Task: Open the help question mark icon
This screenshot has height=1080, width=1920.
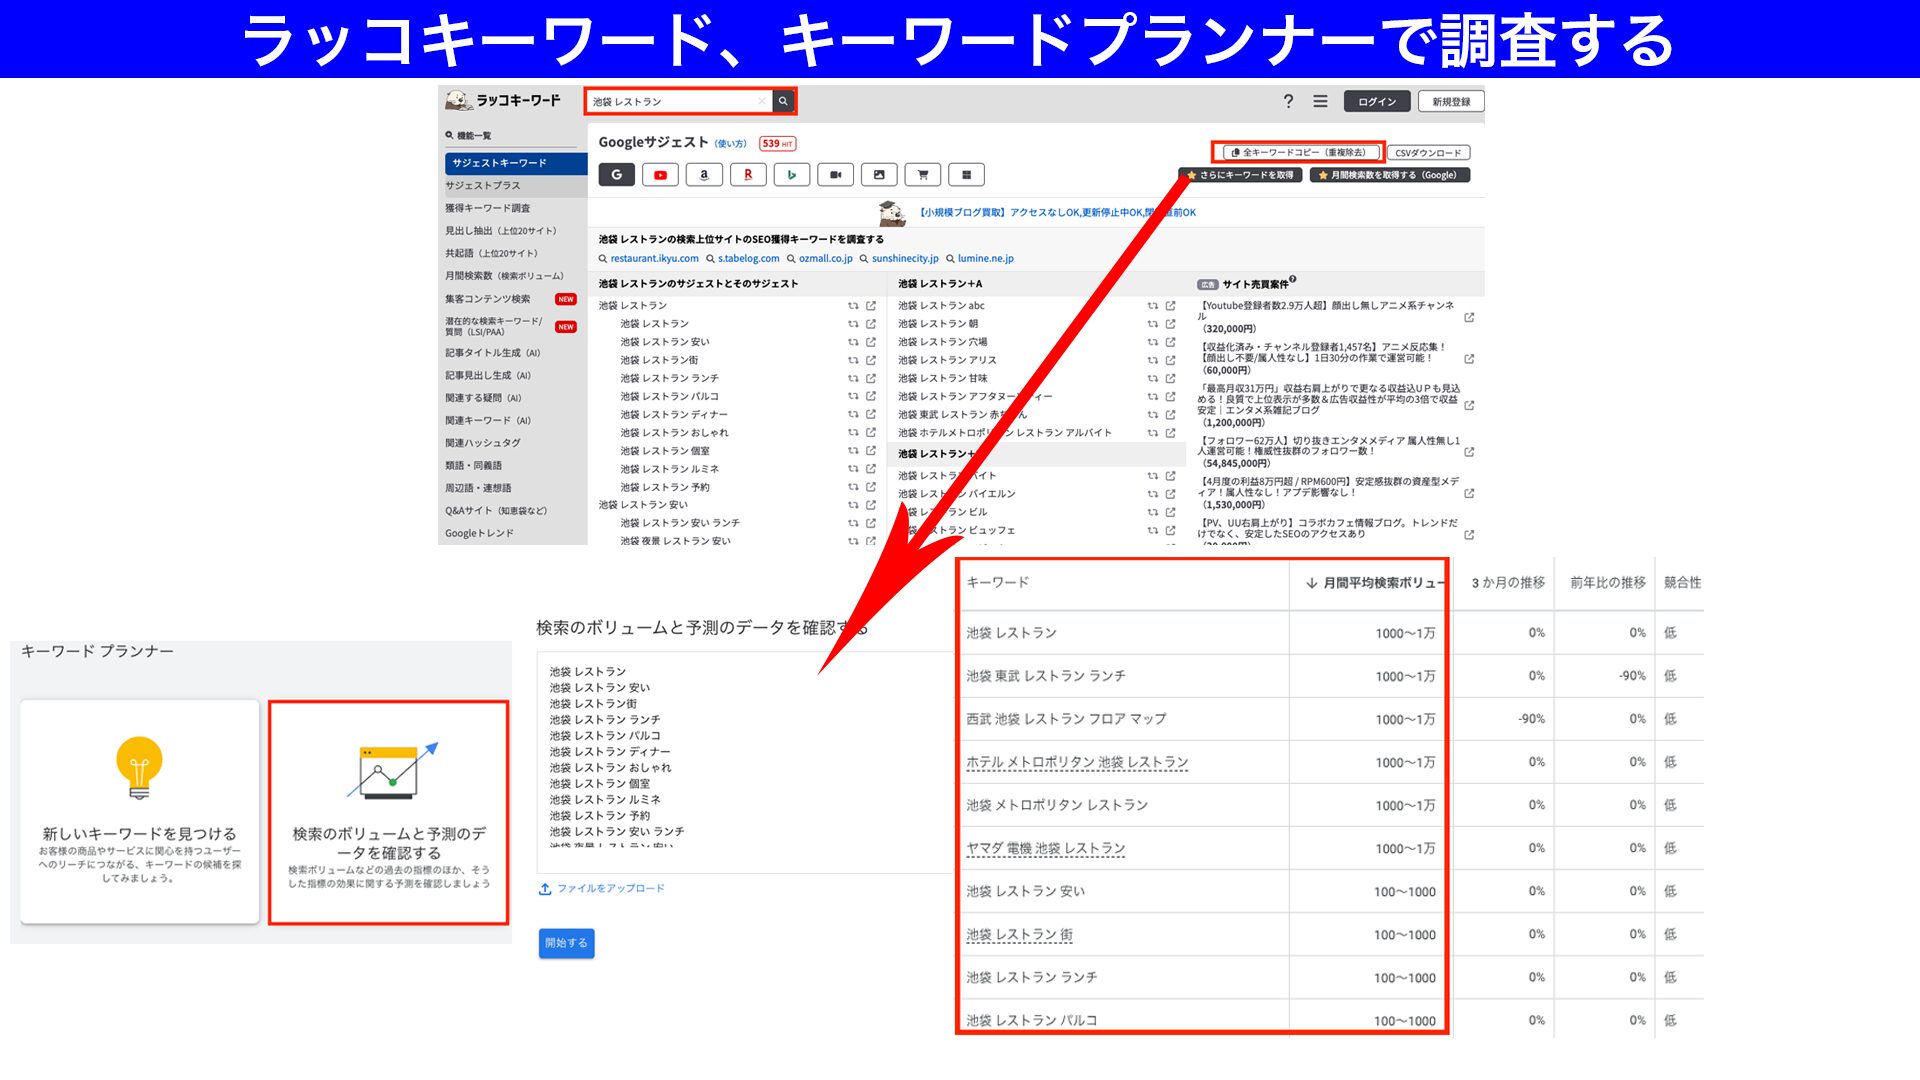Action: coord(1288,101)
